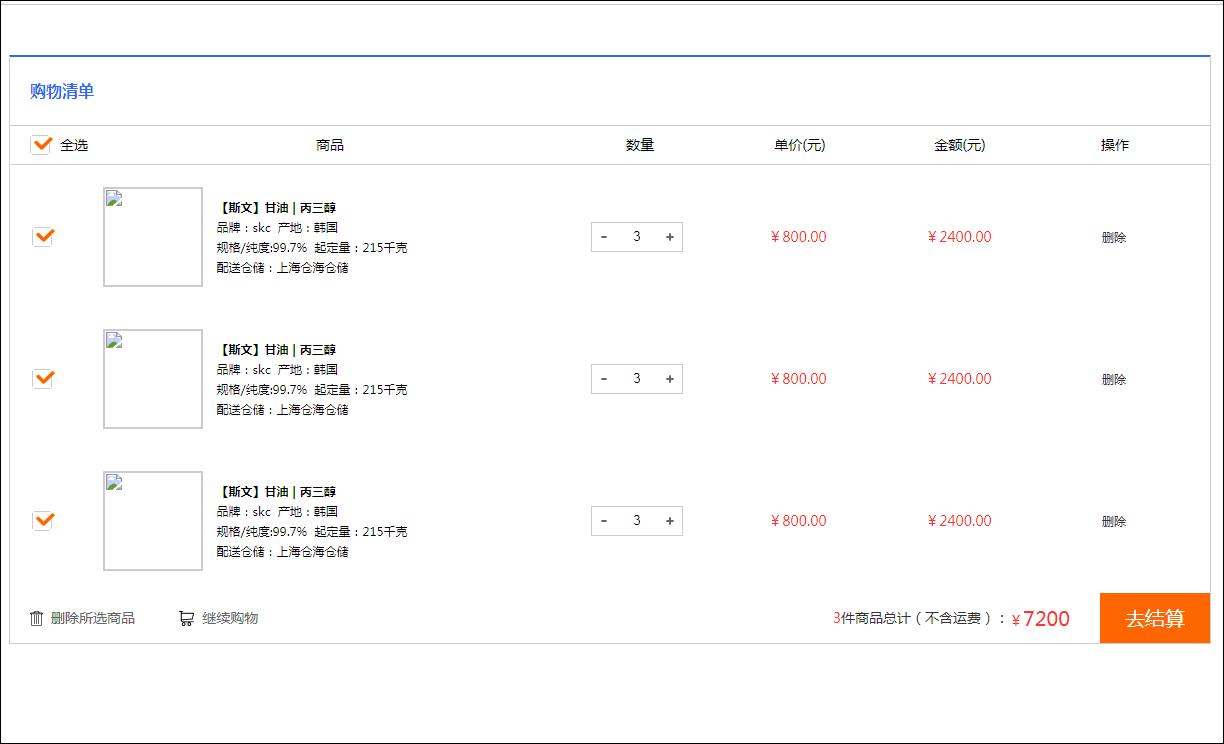The height and width of the screenshot is (744, 1224).
Task: Delete the third product via 删除
Action: coord(1114,522)
